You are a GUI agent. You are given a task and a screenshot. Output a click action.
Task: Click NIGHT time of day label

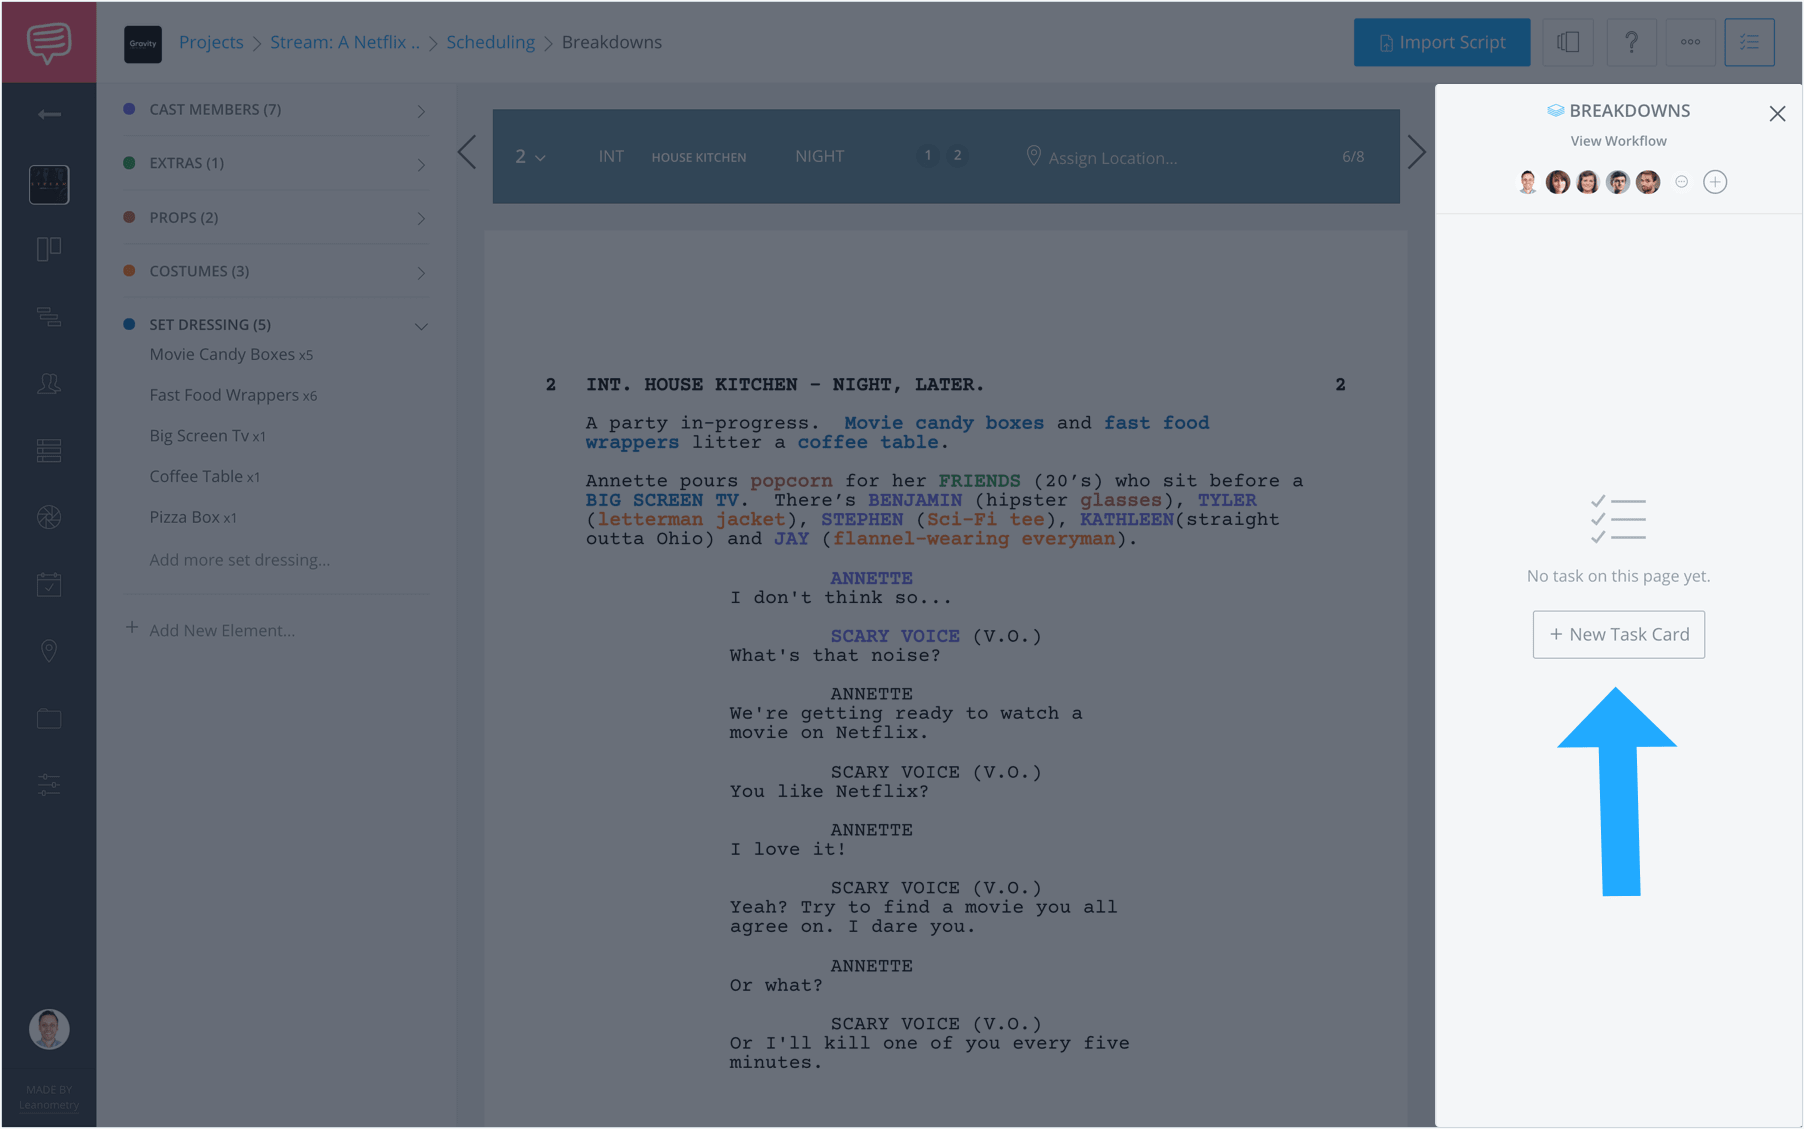(820, 156)
